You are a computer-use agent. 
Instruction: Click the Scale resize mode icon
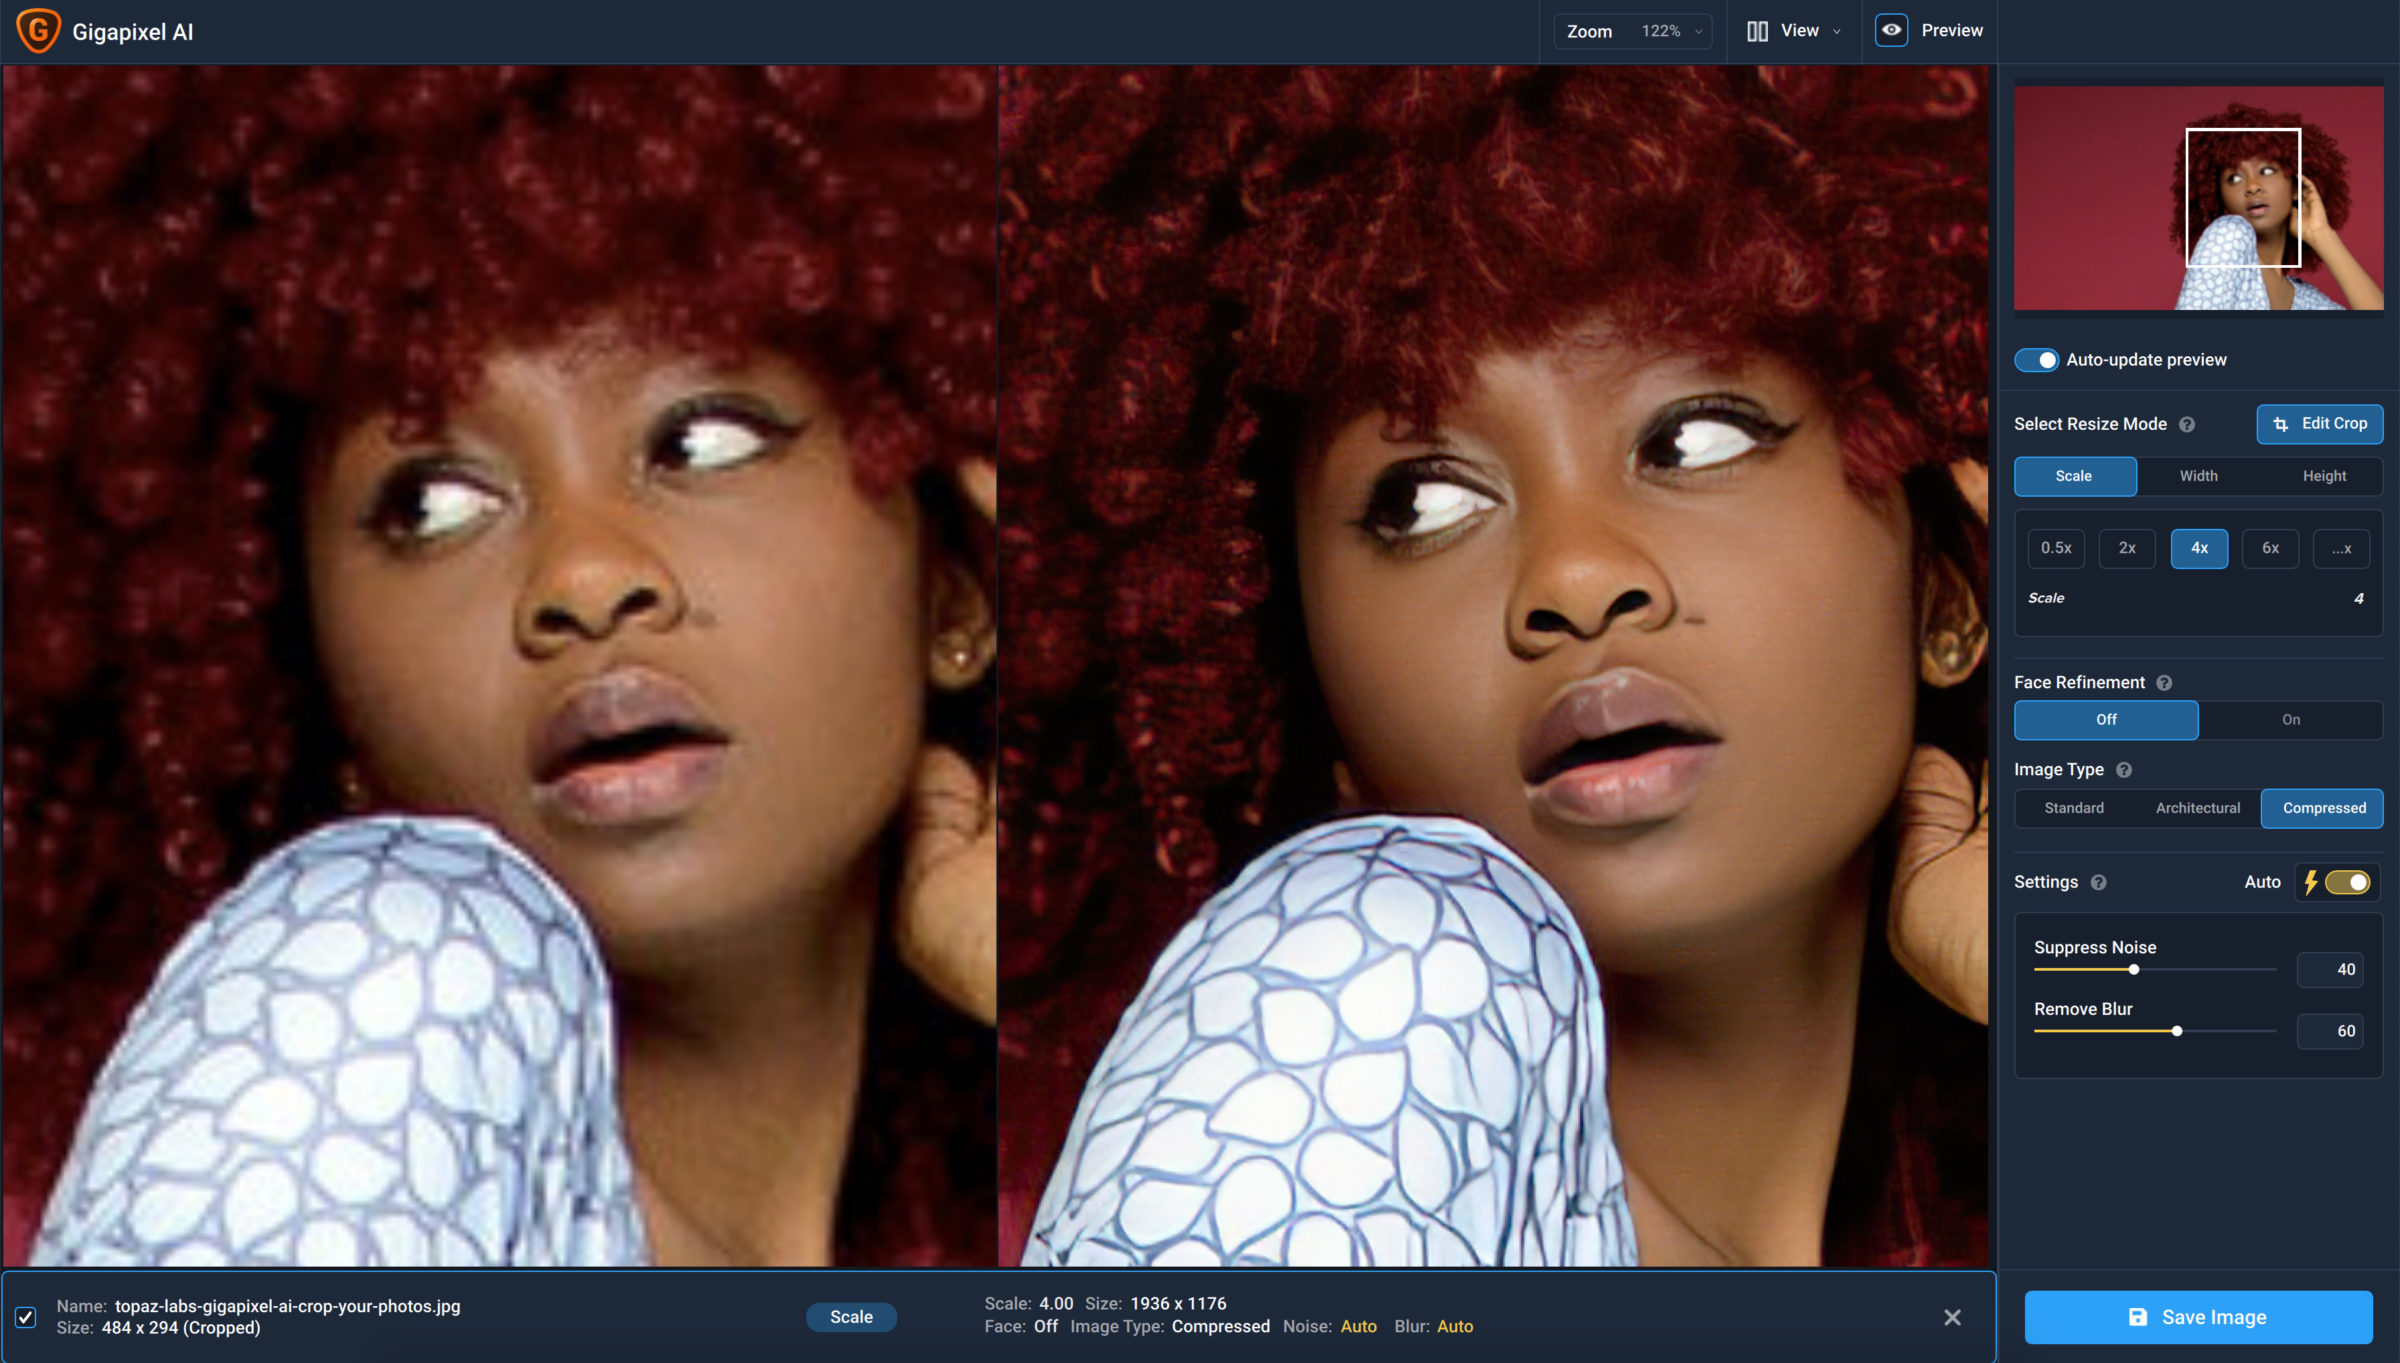pyautogui.click(x=2074, y=476)
